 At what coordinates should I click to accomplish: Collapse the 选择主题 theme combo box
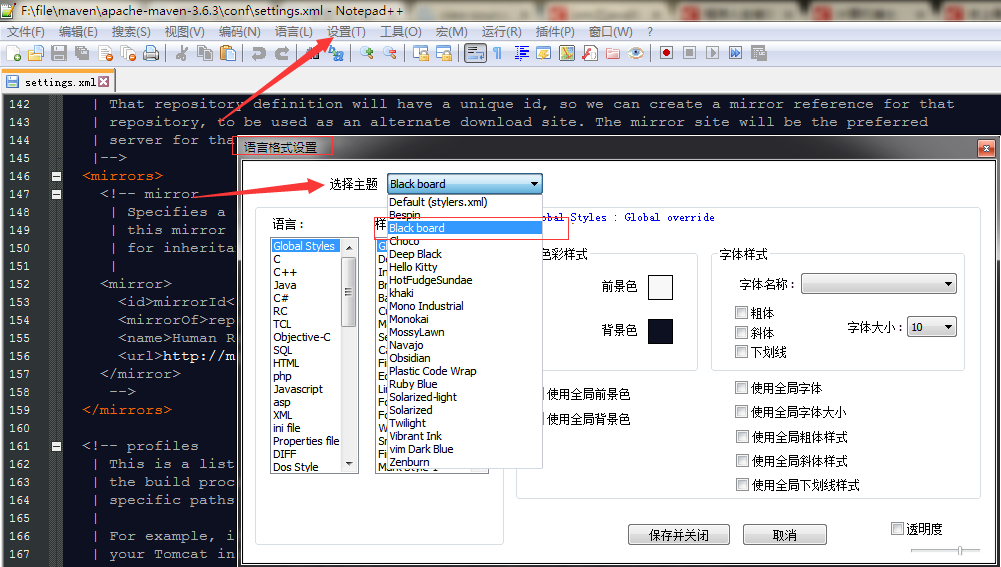[x=465, y=184]
